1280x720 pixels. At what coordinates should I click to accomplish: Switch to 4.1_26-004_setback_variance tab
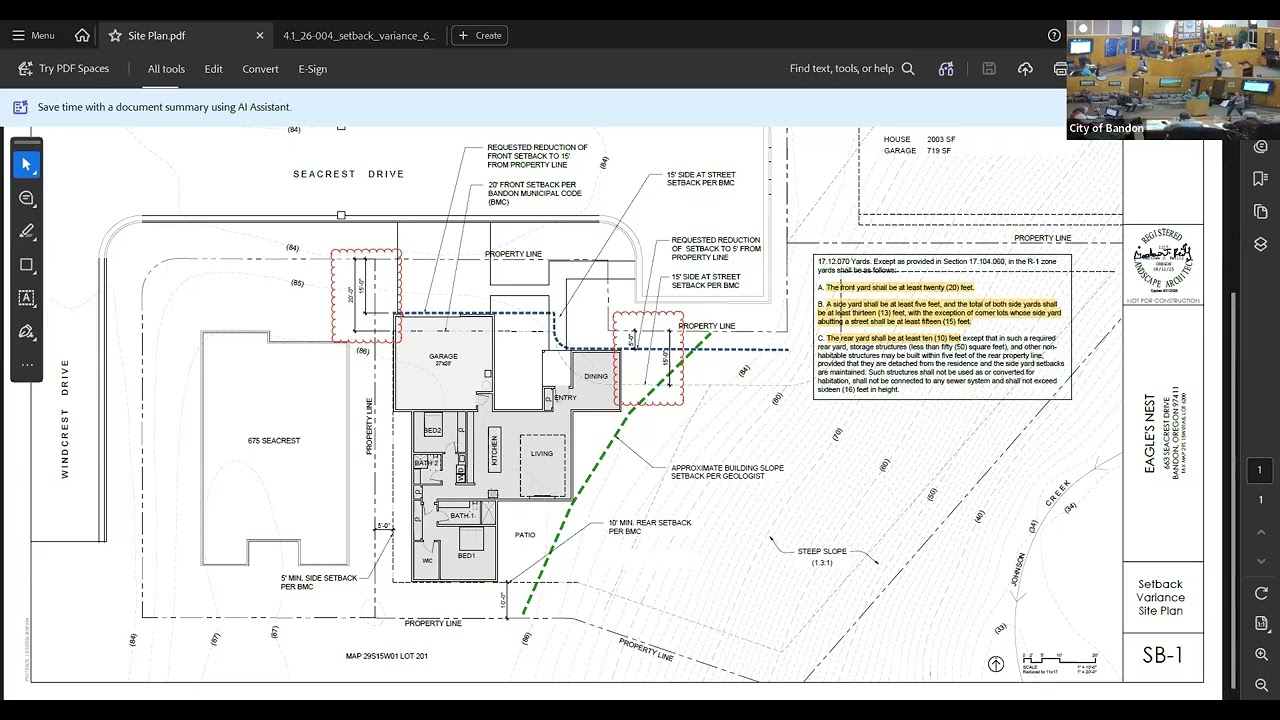(x=359, y=35)
